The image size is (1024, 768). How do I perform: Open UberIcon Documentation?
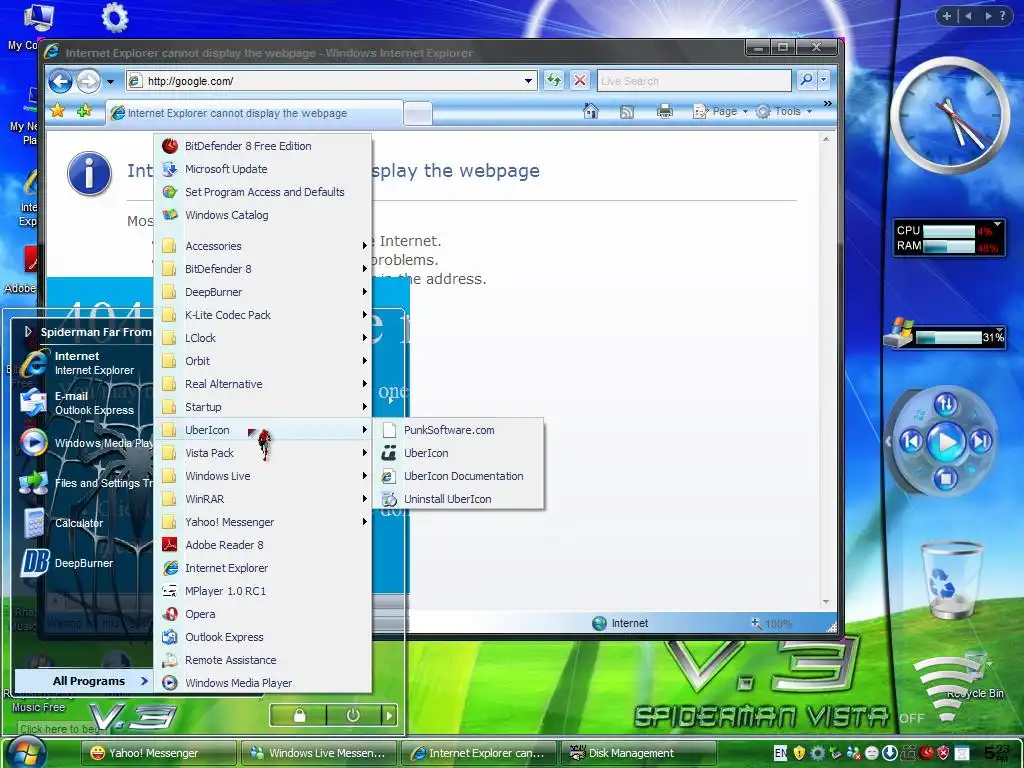tap(458, 476)
